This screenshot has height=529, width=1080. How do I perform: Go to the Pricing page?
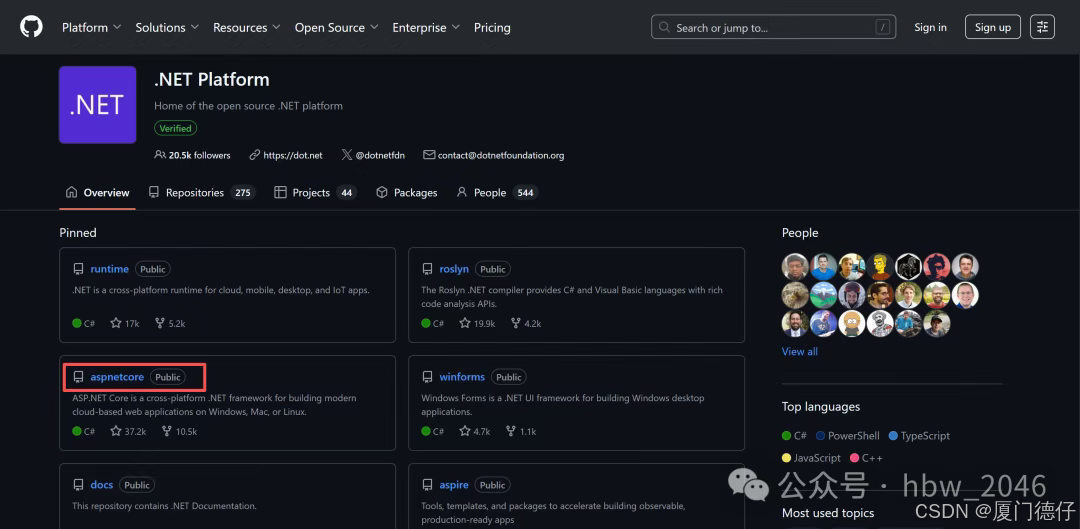tap(492, 28)
